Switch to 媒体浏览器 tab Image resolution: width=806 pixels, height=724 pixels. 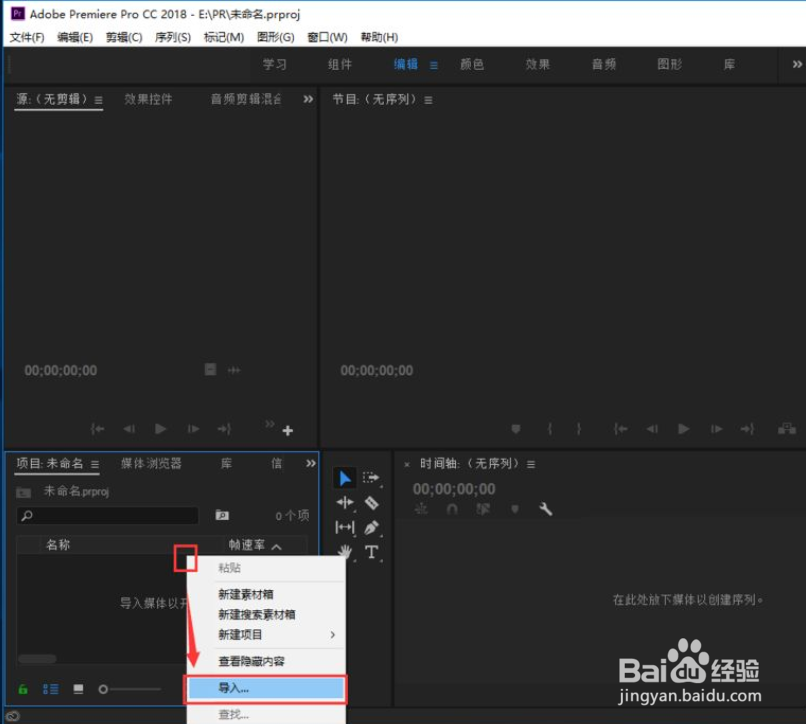click(x=151, y=463)
